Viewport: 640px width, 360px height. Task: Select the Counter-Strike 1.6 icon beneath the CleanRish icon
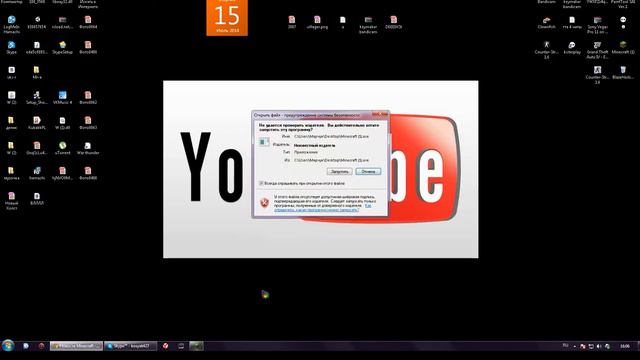click(547, 50)
